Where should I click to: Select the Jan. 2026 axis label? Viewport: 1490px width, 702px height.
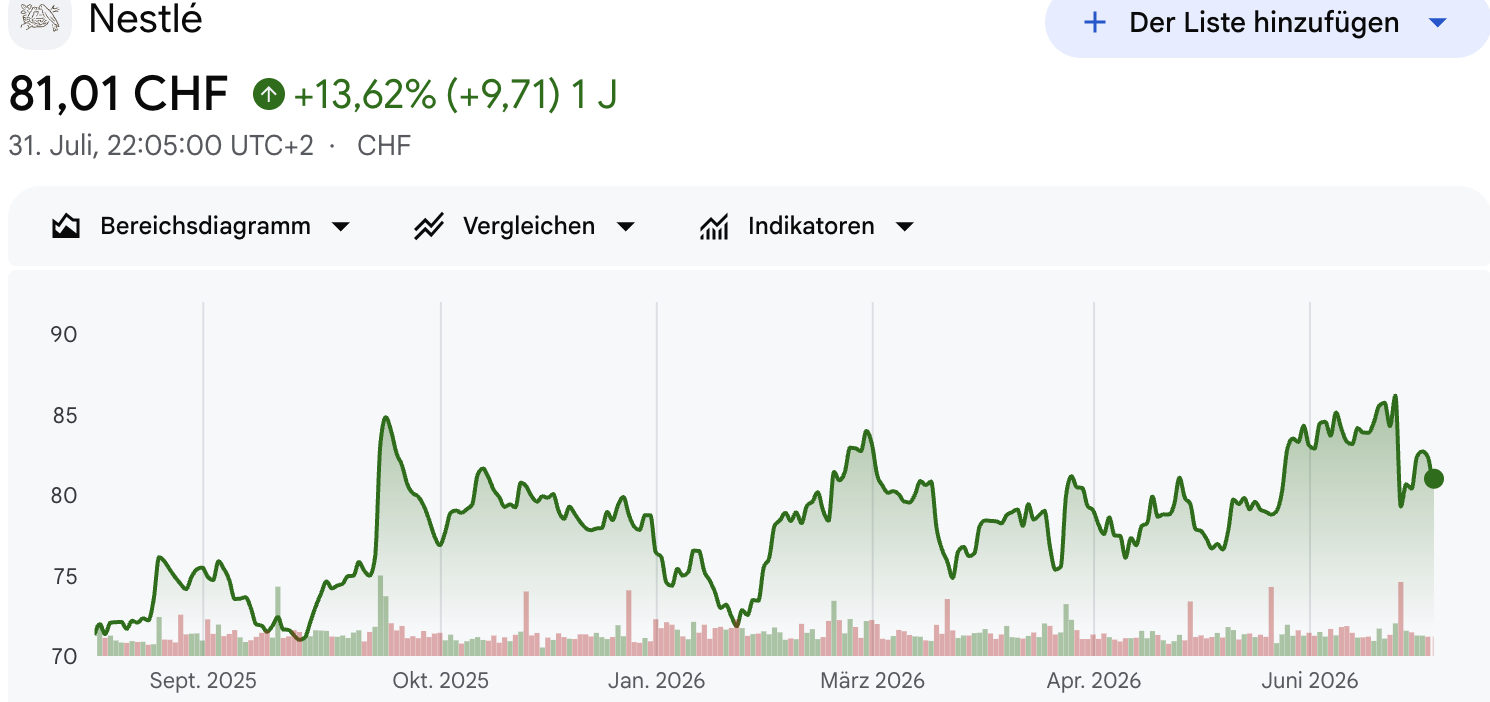[656, 681]
